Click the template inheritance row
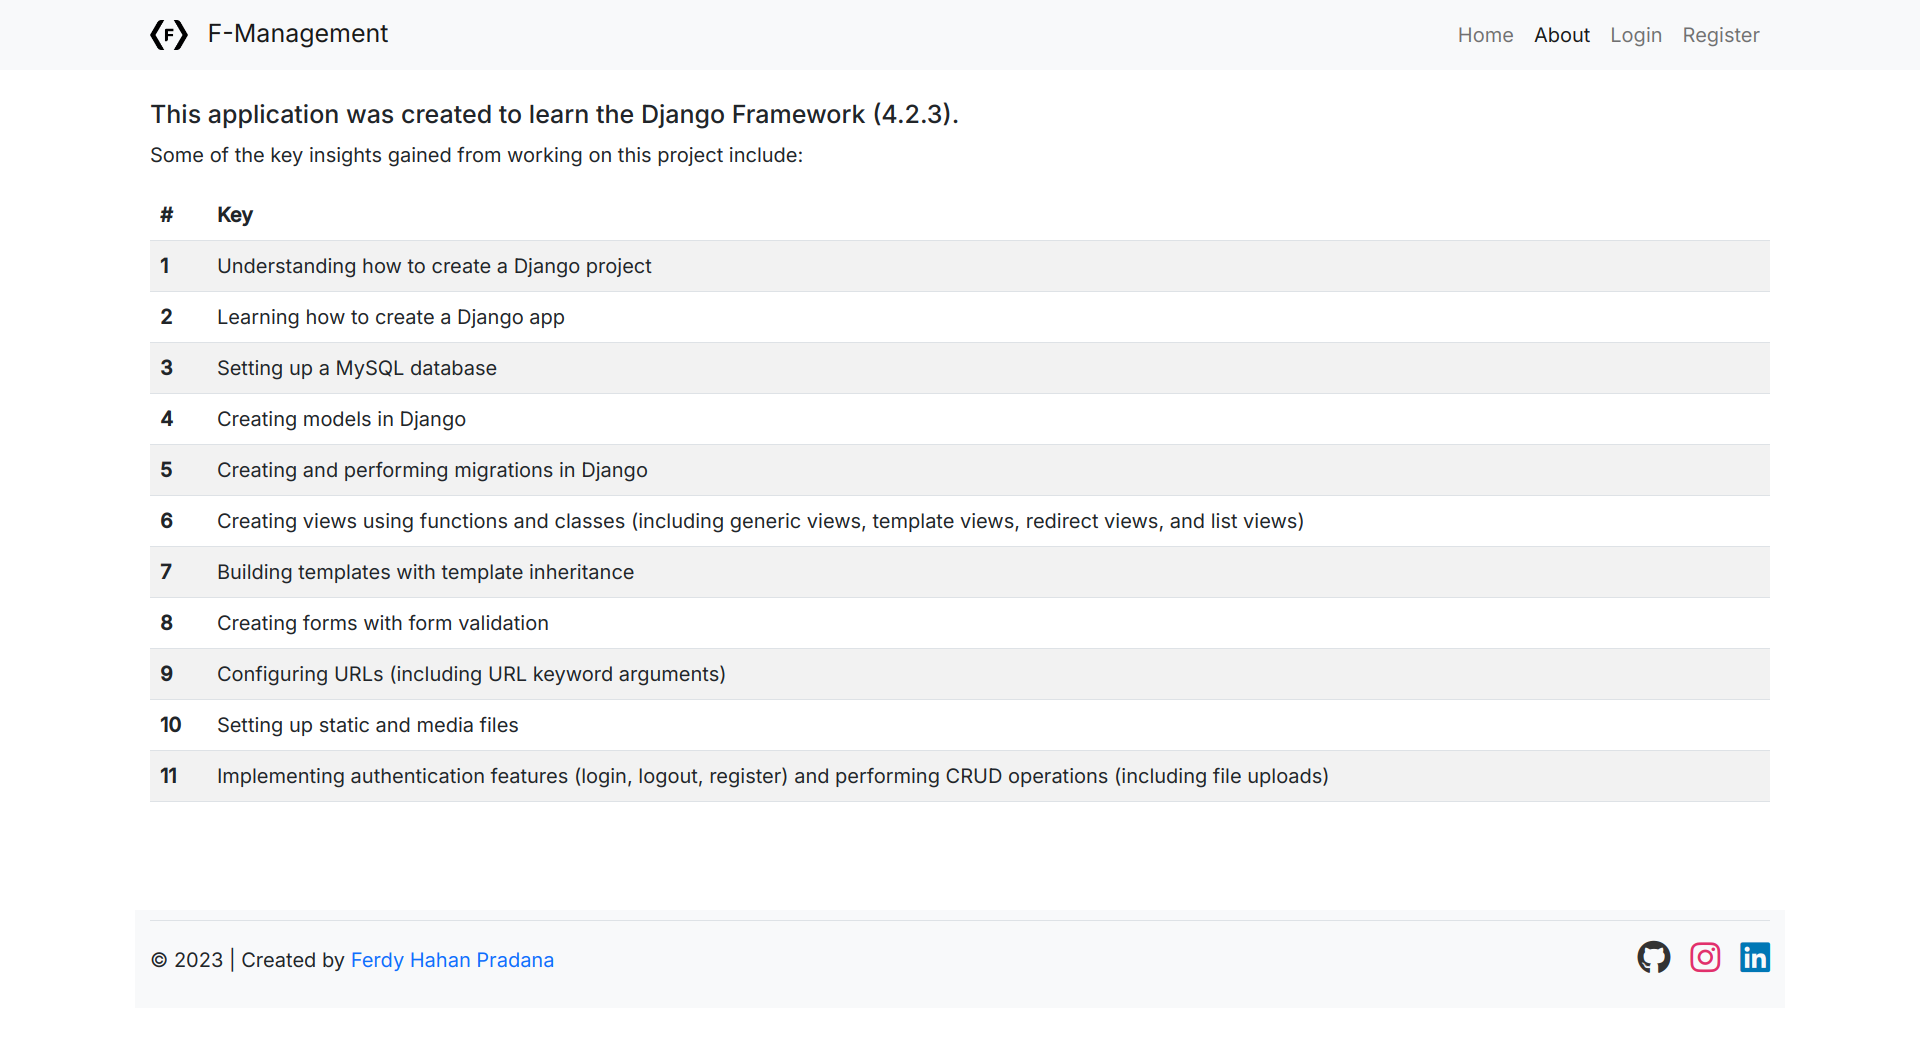 point(425,572)
